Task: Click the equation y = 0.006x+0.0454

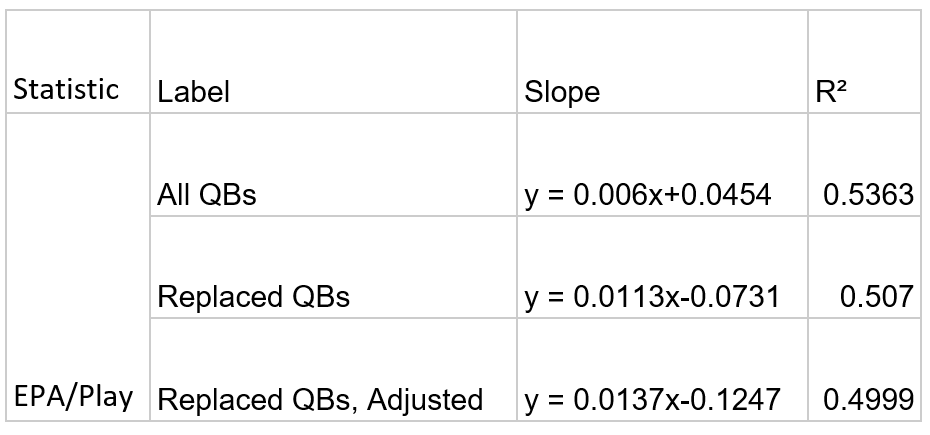Action: tap(647, 194)
